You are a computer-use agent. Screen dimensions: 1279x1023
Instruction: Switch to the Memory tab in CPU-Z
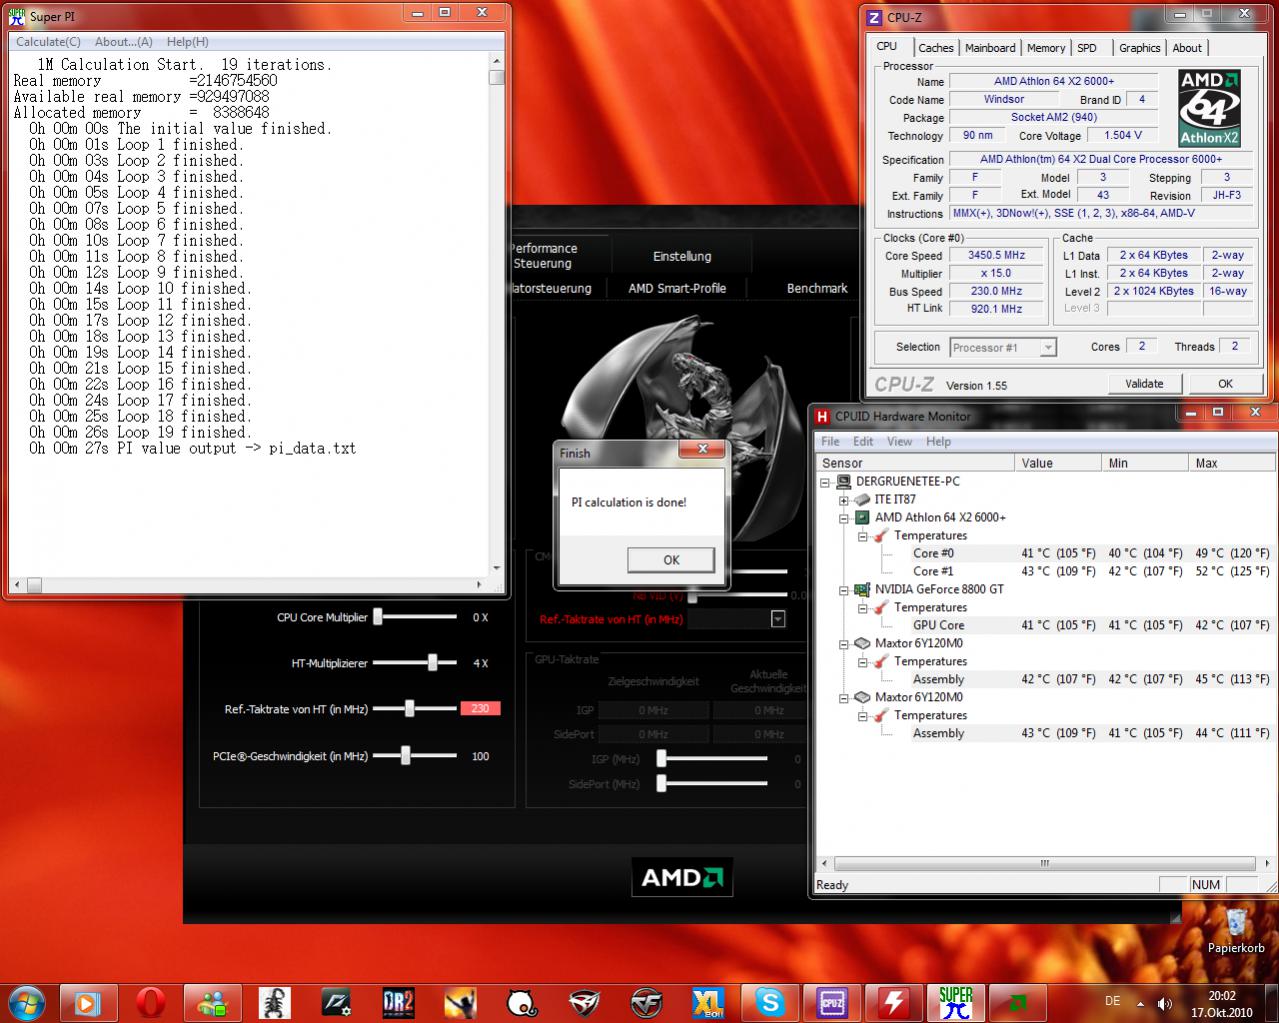coord(1046,48)
